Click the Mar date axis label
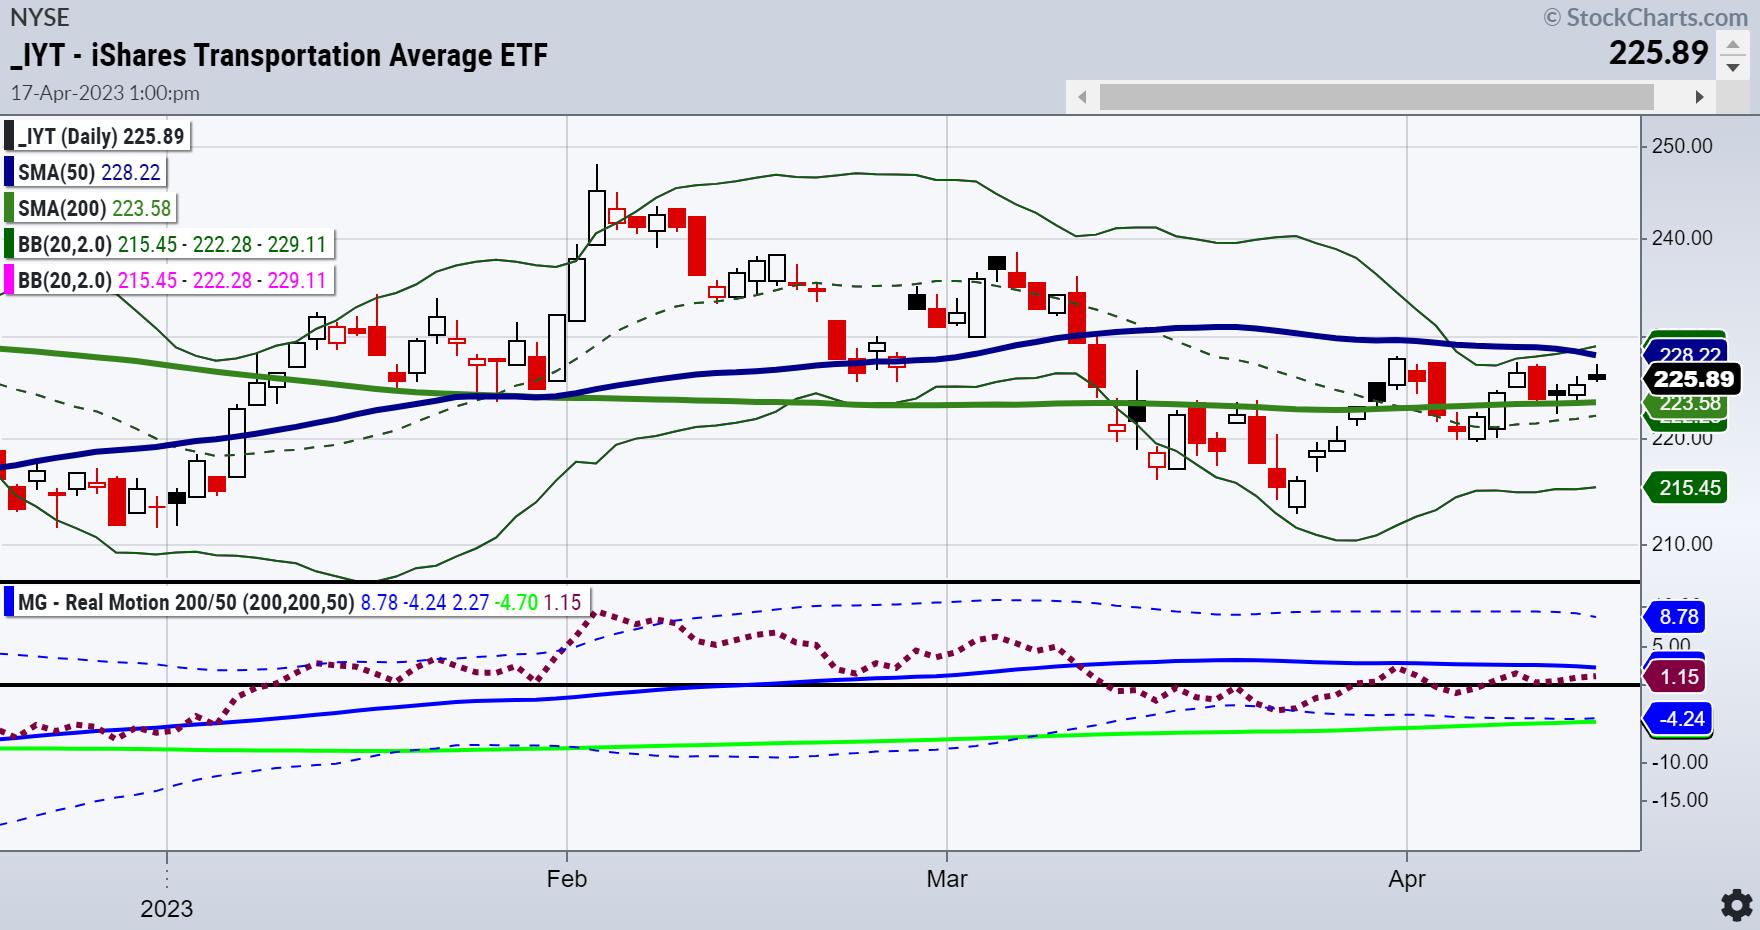Image resolution: width=1760 pixels, height=930 pixels. pyautogui.click(x=947, y=880)
